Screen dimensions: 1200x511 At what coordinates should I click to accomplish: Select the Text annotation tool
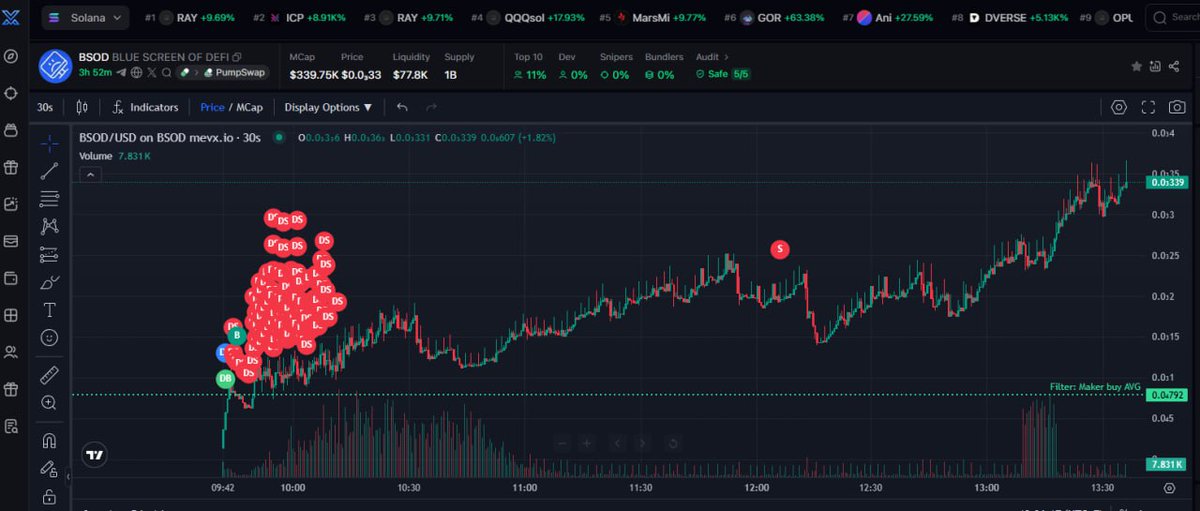(x=49, y=310)
